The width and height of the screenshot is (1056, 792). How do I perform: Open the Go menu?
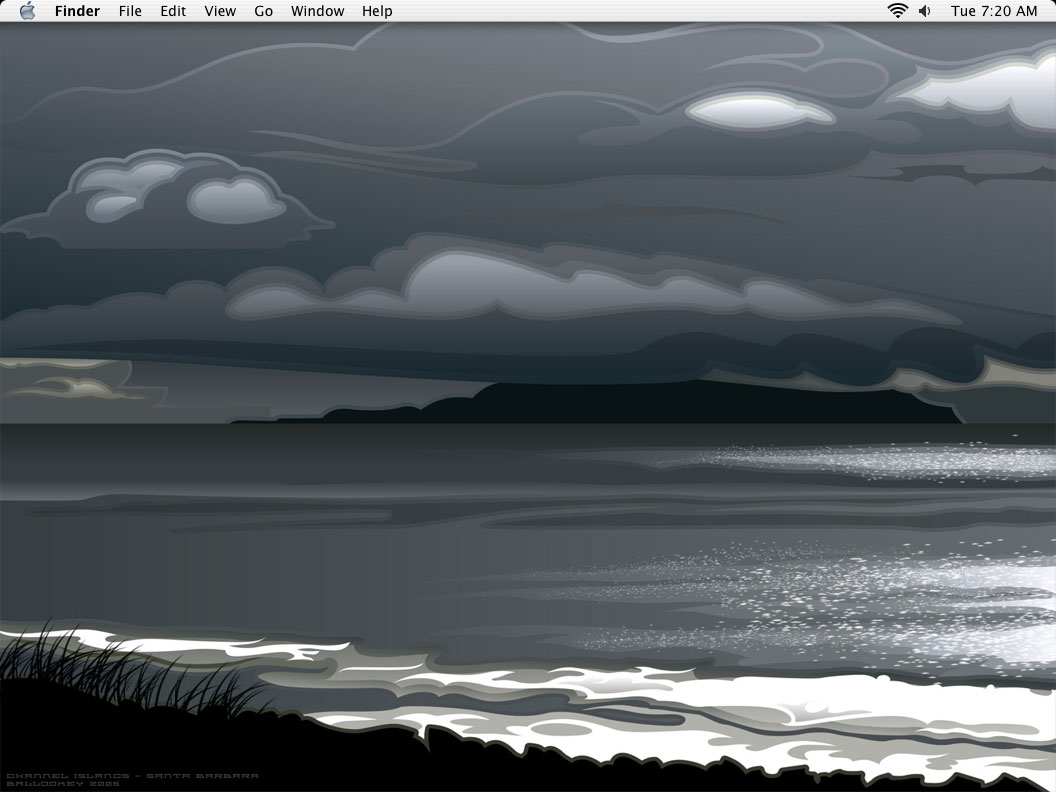click(263, 11)
